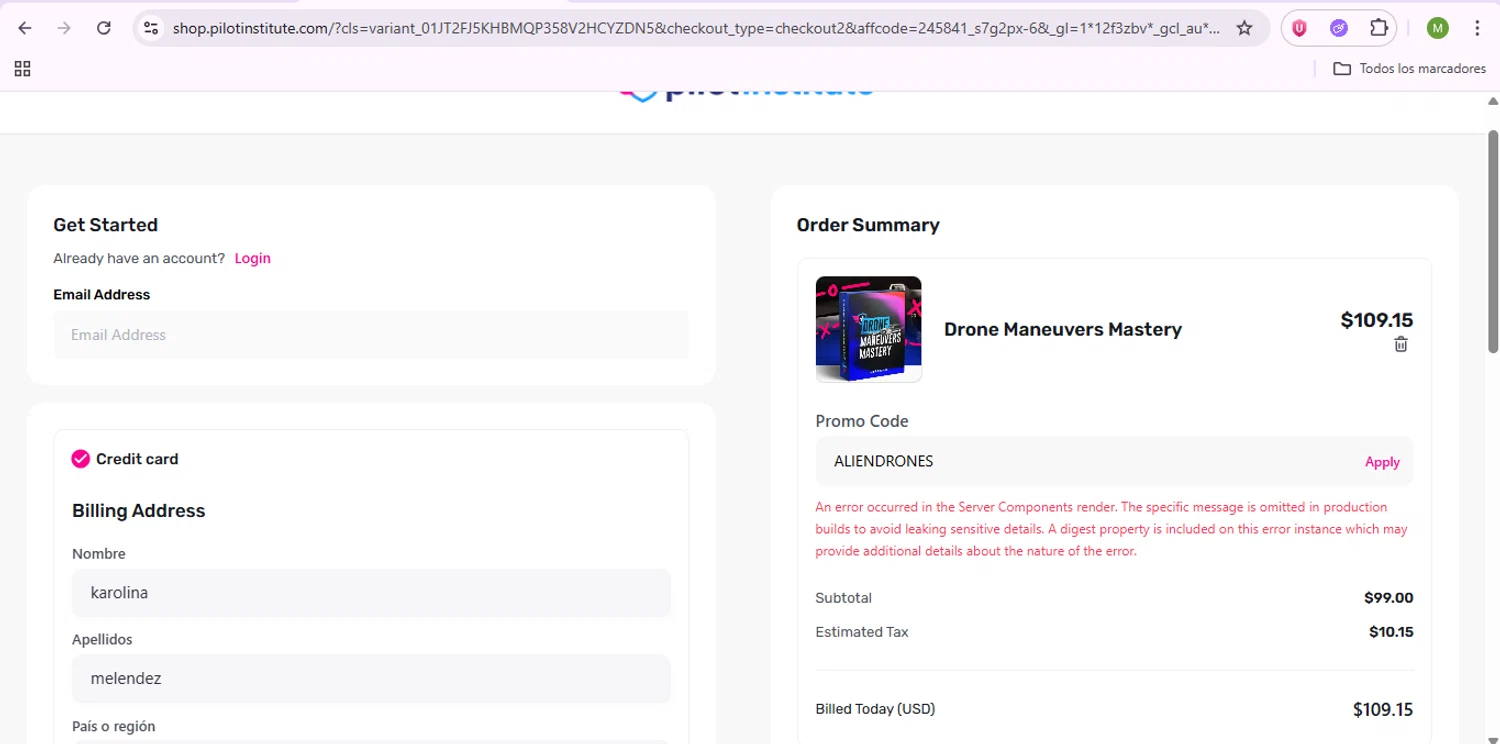Image resolution: width=1500 pixels, height=744 pixels.
Task: Go back to the previous page
Action: coord(25,28)
